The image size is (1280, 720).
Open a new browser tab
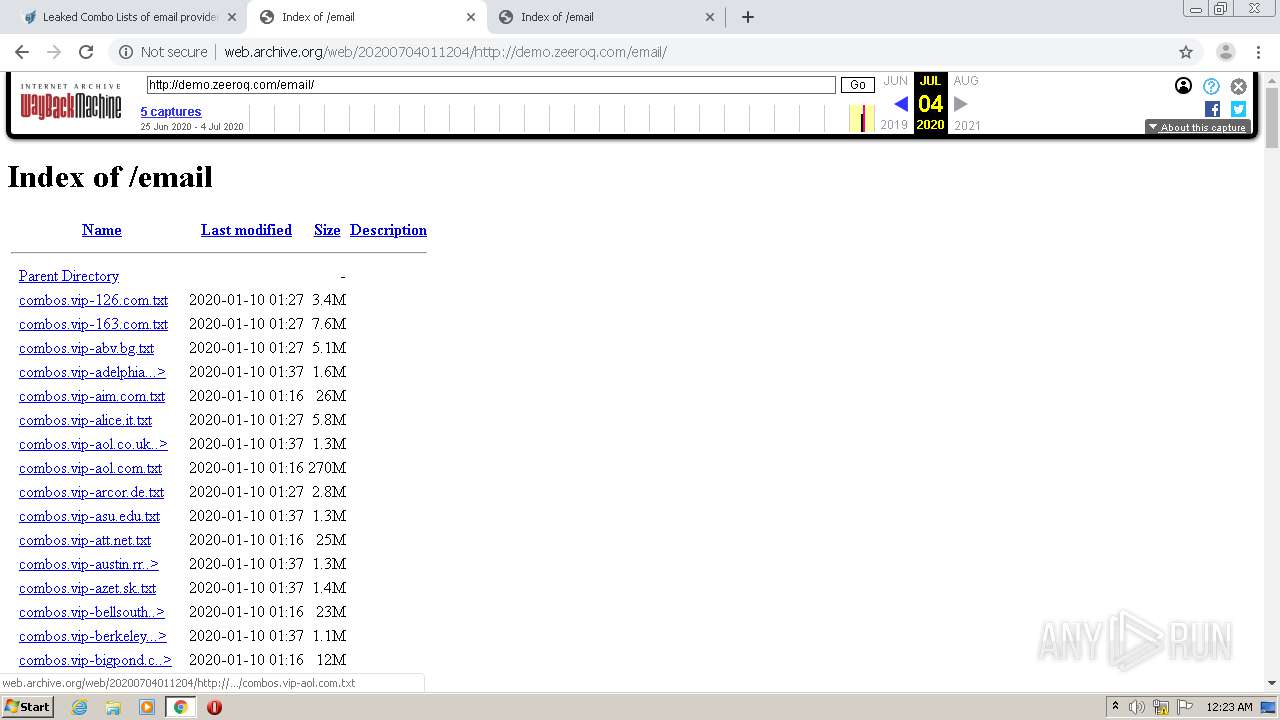pyautogui.click(x=748, y=17)
